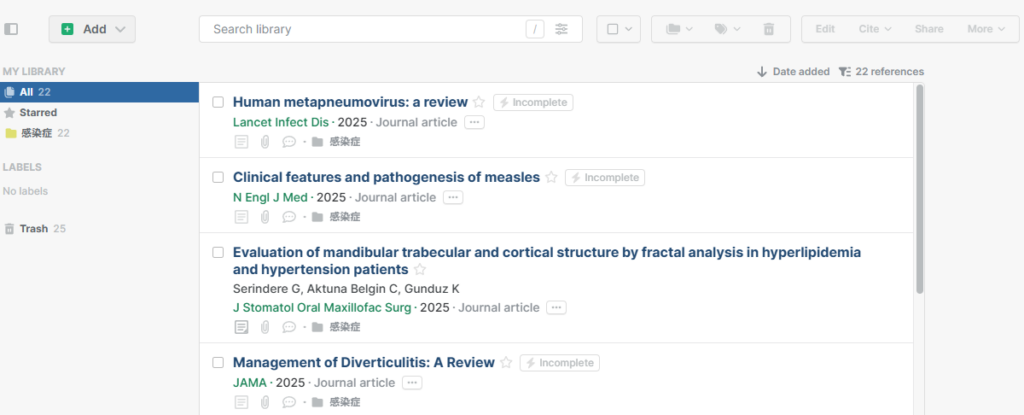Screen dimensions: 1024x415
Task: Open the Lancet Infect Dis journal link
Action: (x=280, y=122)
